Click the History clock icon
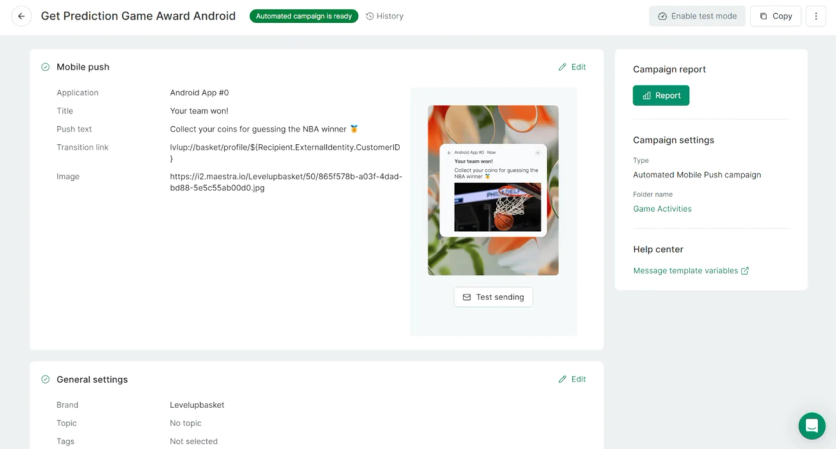Viewport: 836px width, 449px height. pos(369,16)
